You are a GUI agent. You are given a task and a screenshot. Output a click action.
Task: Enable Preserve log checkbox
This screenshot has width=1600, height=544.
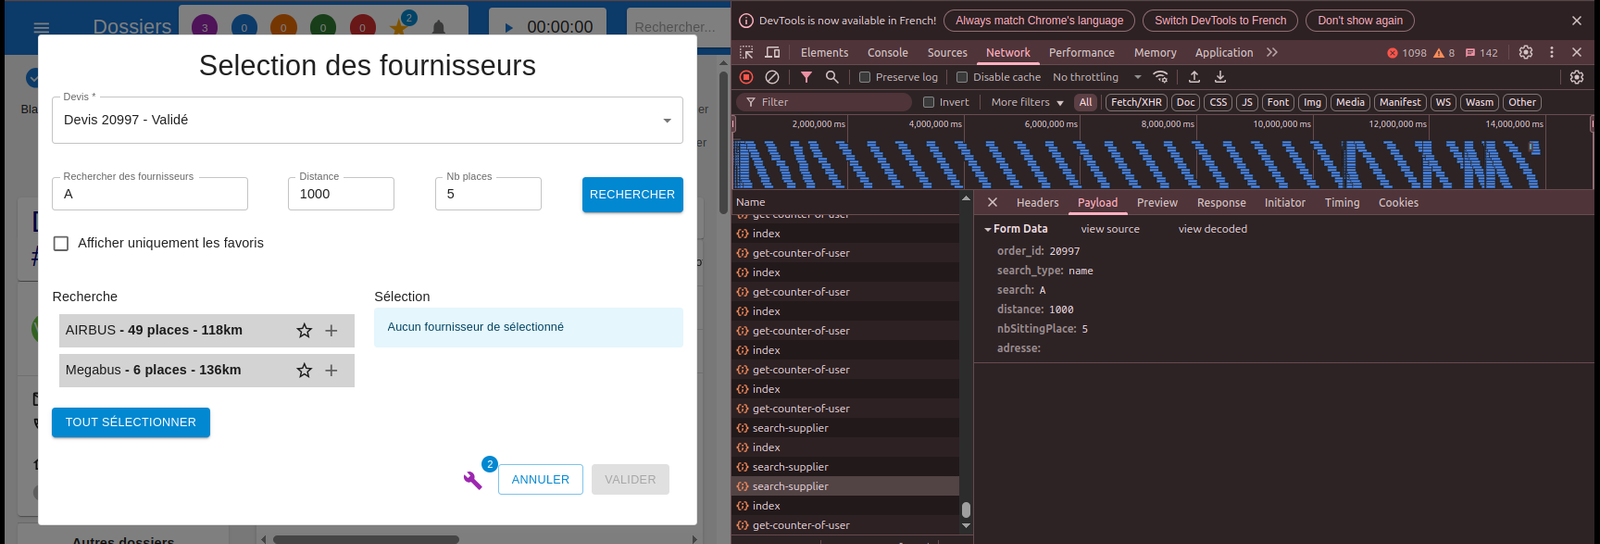point(865,77)
